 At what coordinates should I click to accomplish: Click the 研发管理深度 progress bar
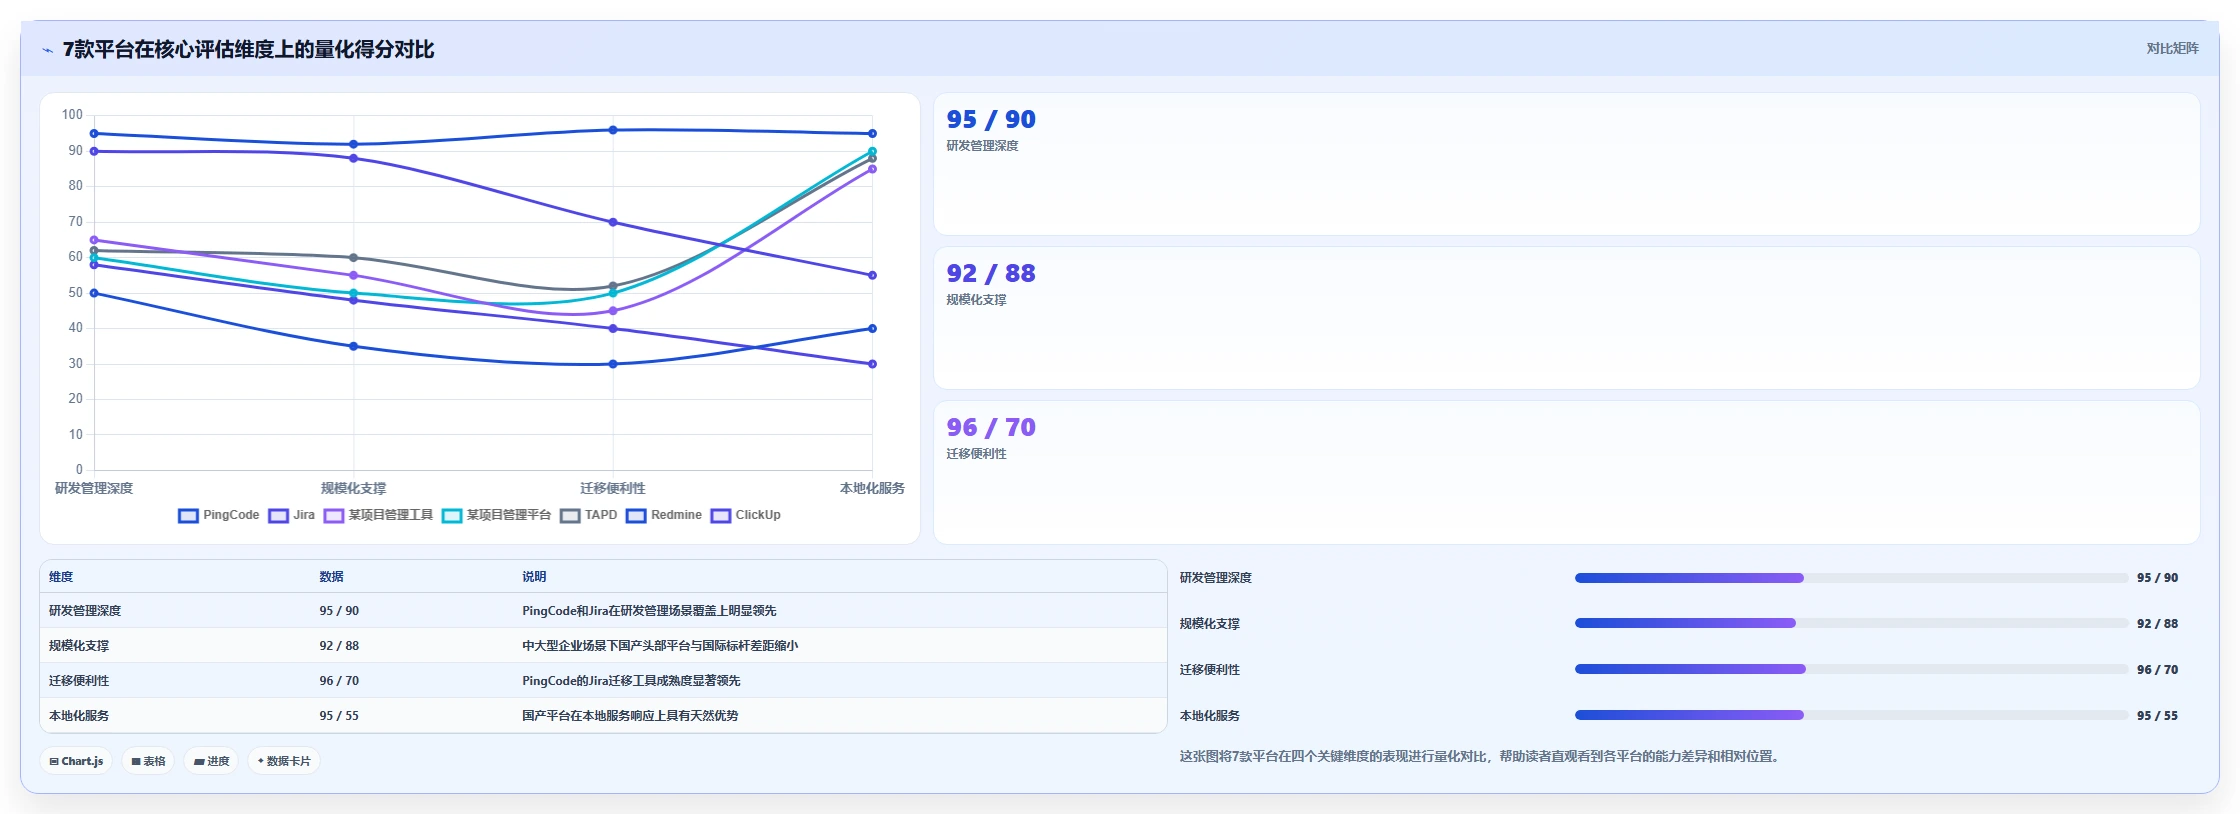1851,578
